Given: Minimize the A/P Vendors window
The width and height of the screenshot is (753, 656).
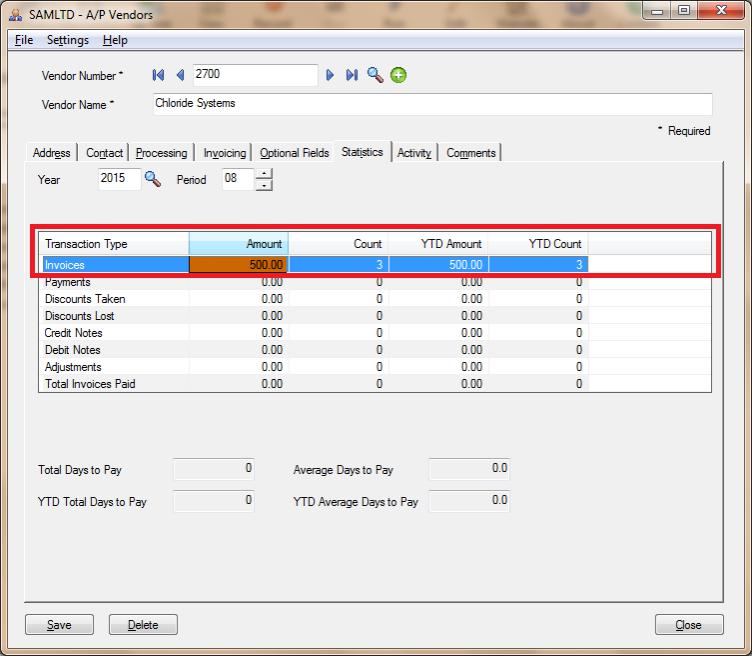Looking at the screenshot, I should (657, 11).
